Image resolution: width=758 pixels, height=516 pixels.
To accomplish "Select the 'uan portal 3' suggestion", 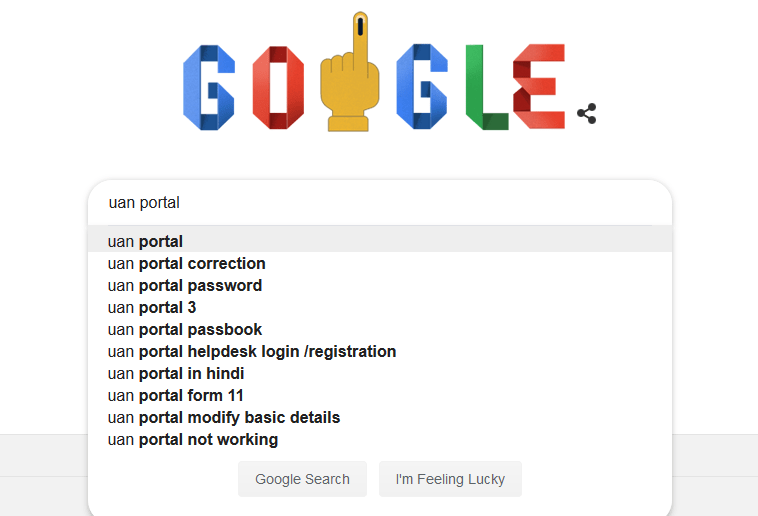I will click(x=380, y=308).
